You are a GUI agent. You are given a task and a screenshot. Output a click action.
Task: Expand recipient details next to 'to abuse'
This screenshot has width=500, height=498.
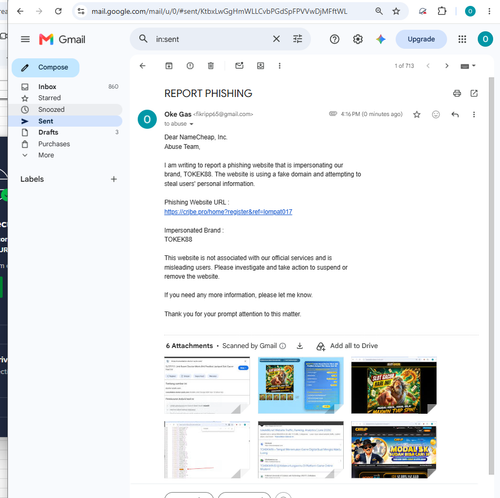coord(191,124)
